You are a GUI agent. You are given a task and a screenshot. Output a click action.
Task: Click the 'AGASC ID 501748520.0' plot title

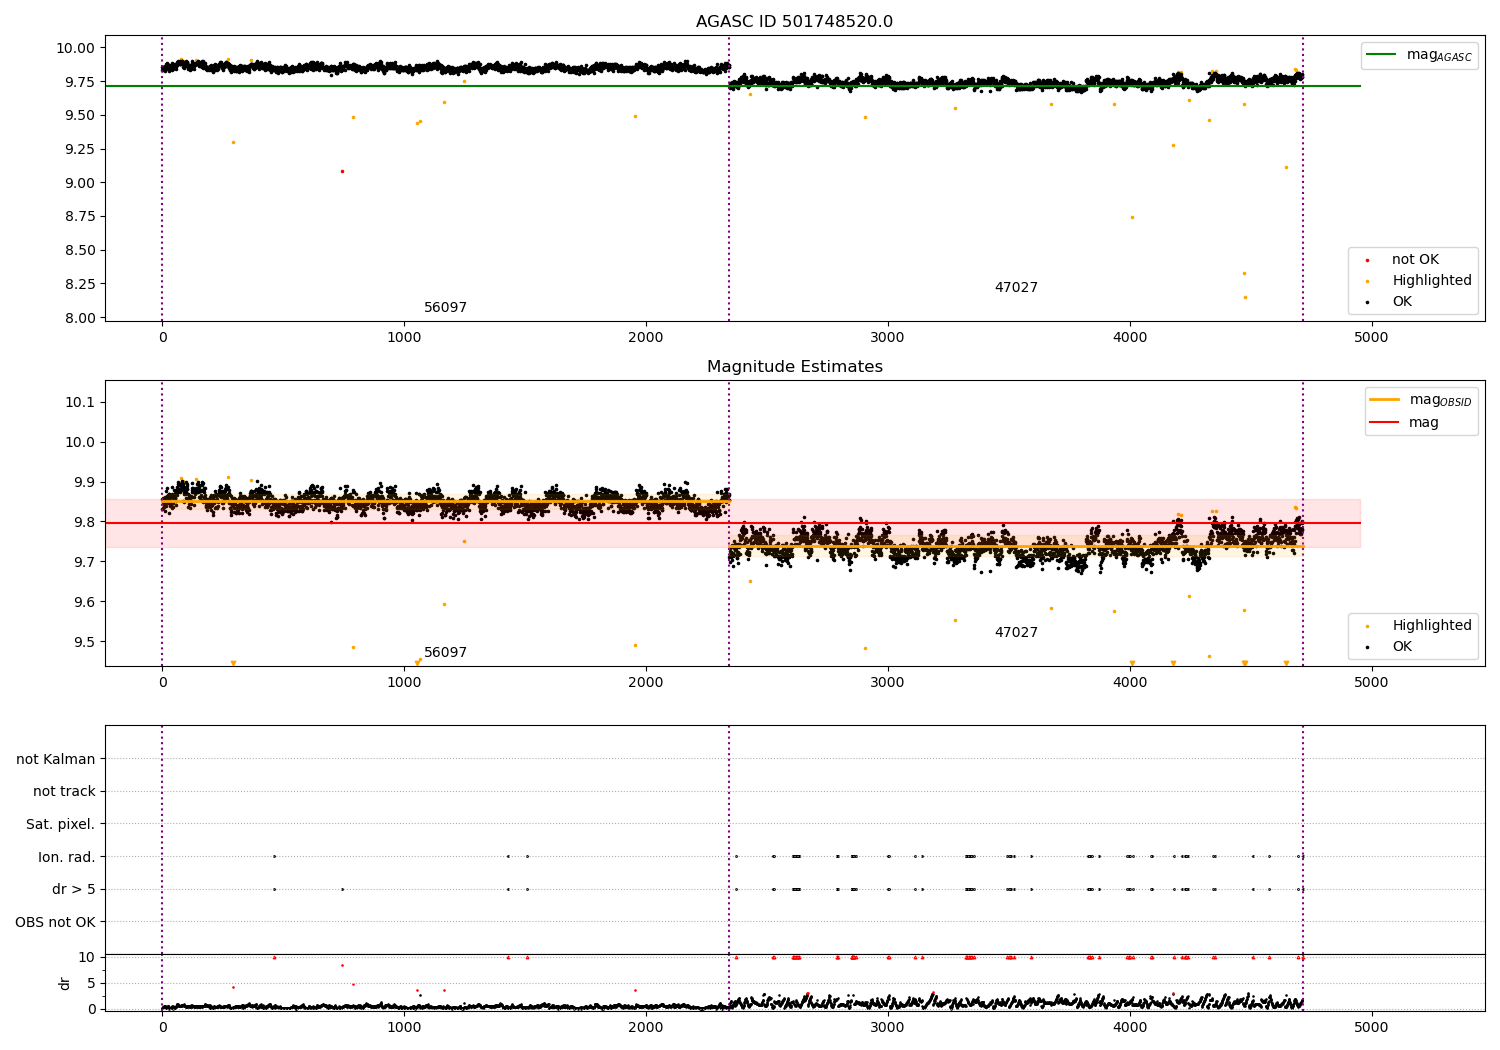pos(794,22)
